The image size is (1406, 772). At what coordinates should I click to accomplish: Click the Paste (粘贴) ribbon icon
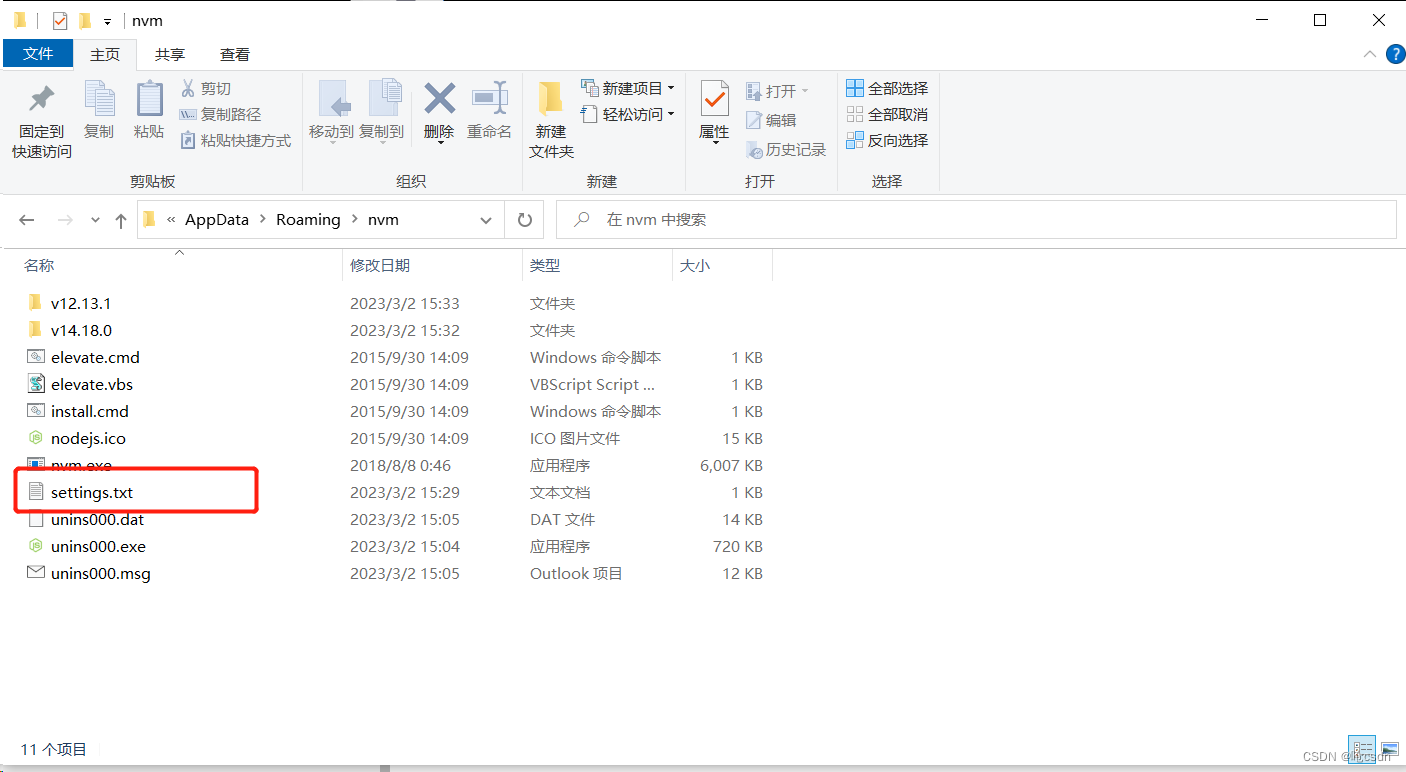tap(149, 100)
